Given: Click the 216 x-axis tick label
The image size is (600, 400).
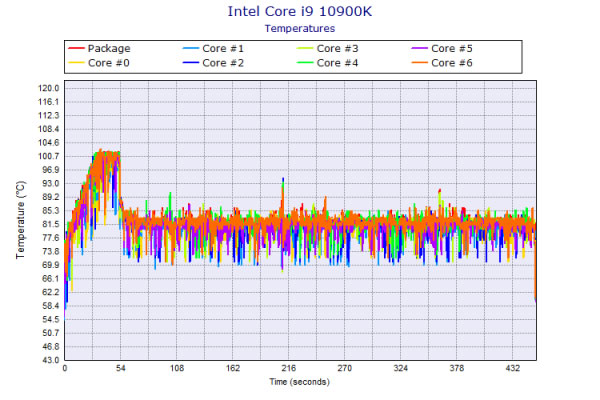Looking at the screenshot, I should [289, 368].
